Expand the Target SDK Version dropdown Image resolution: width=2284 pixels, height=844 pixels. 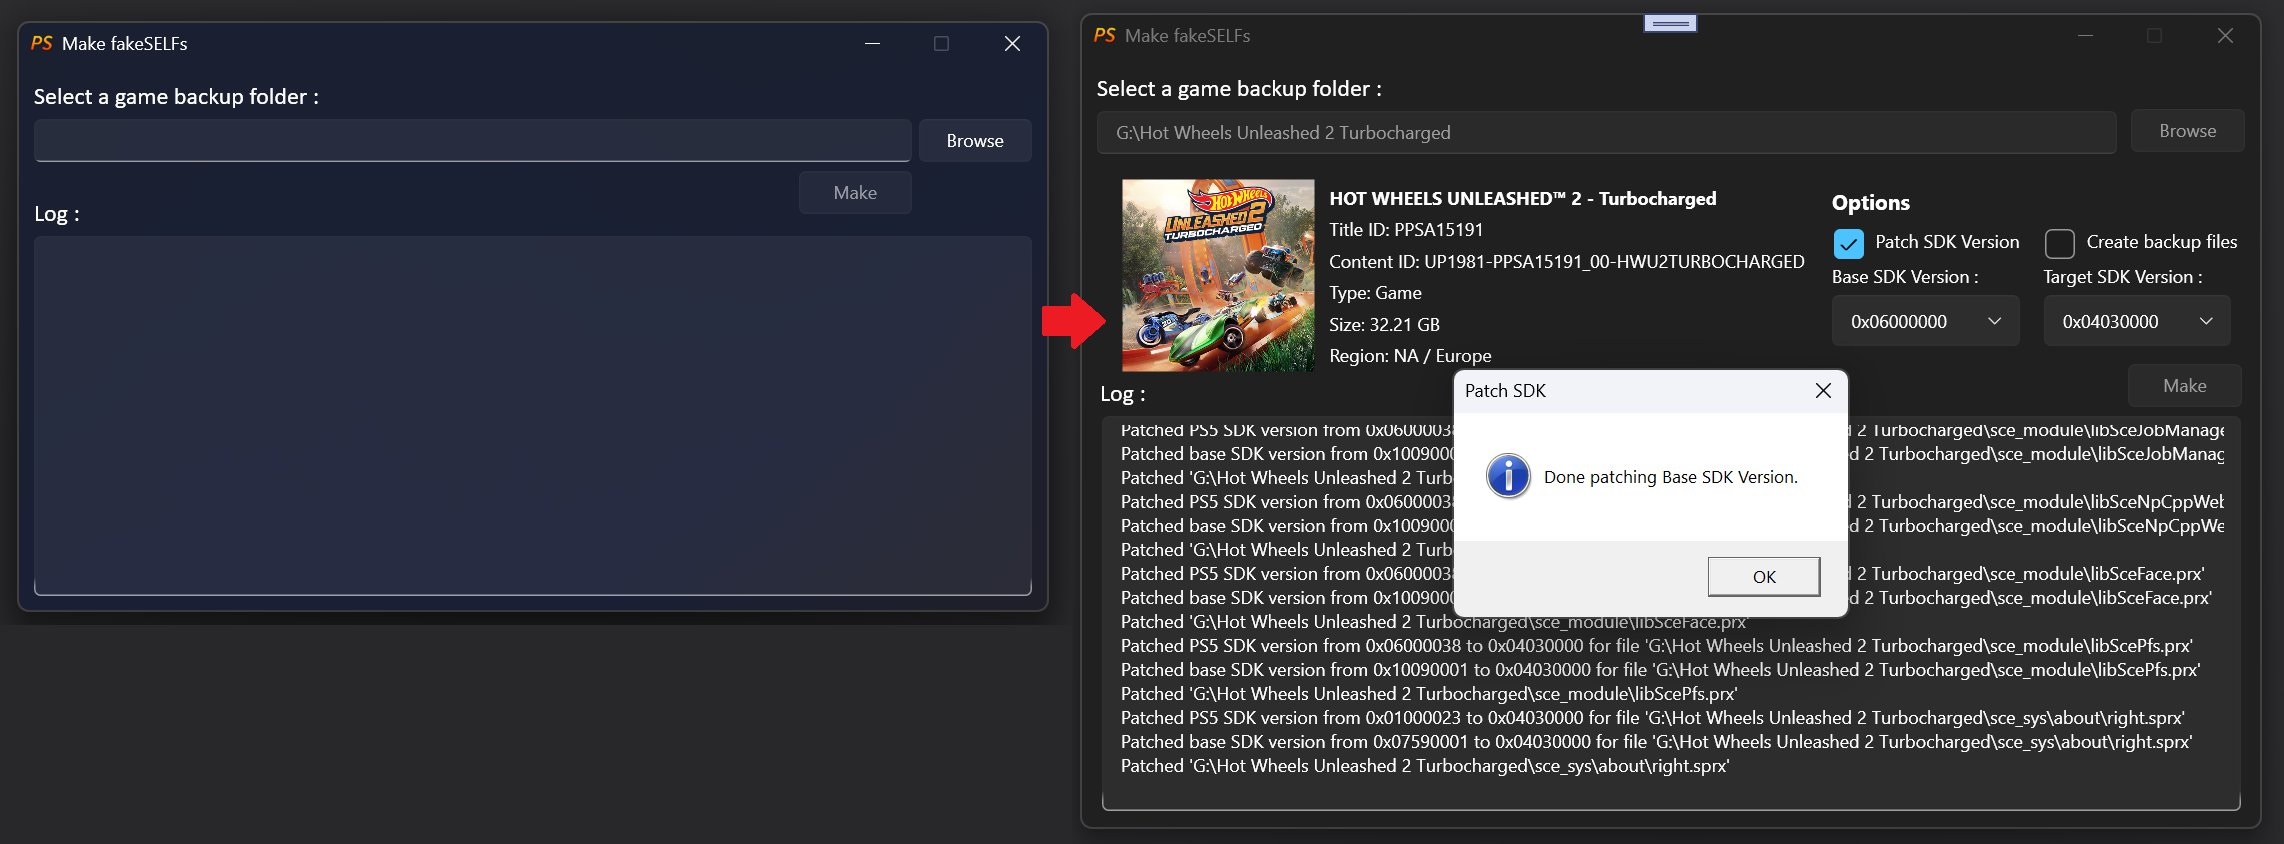(2136, 321)
